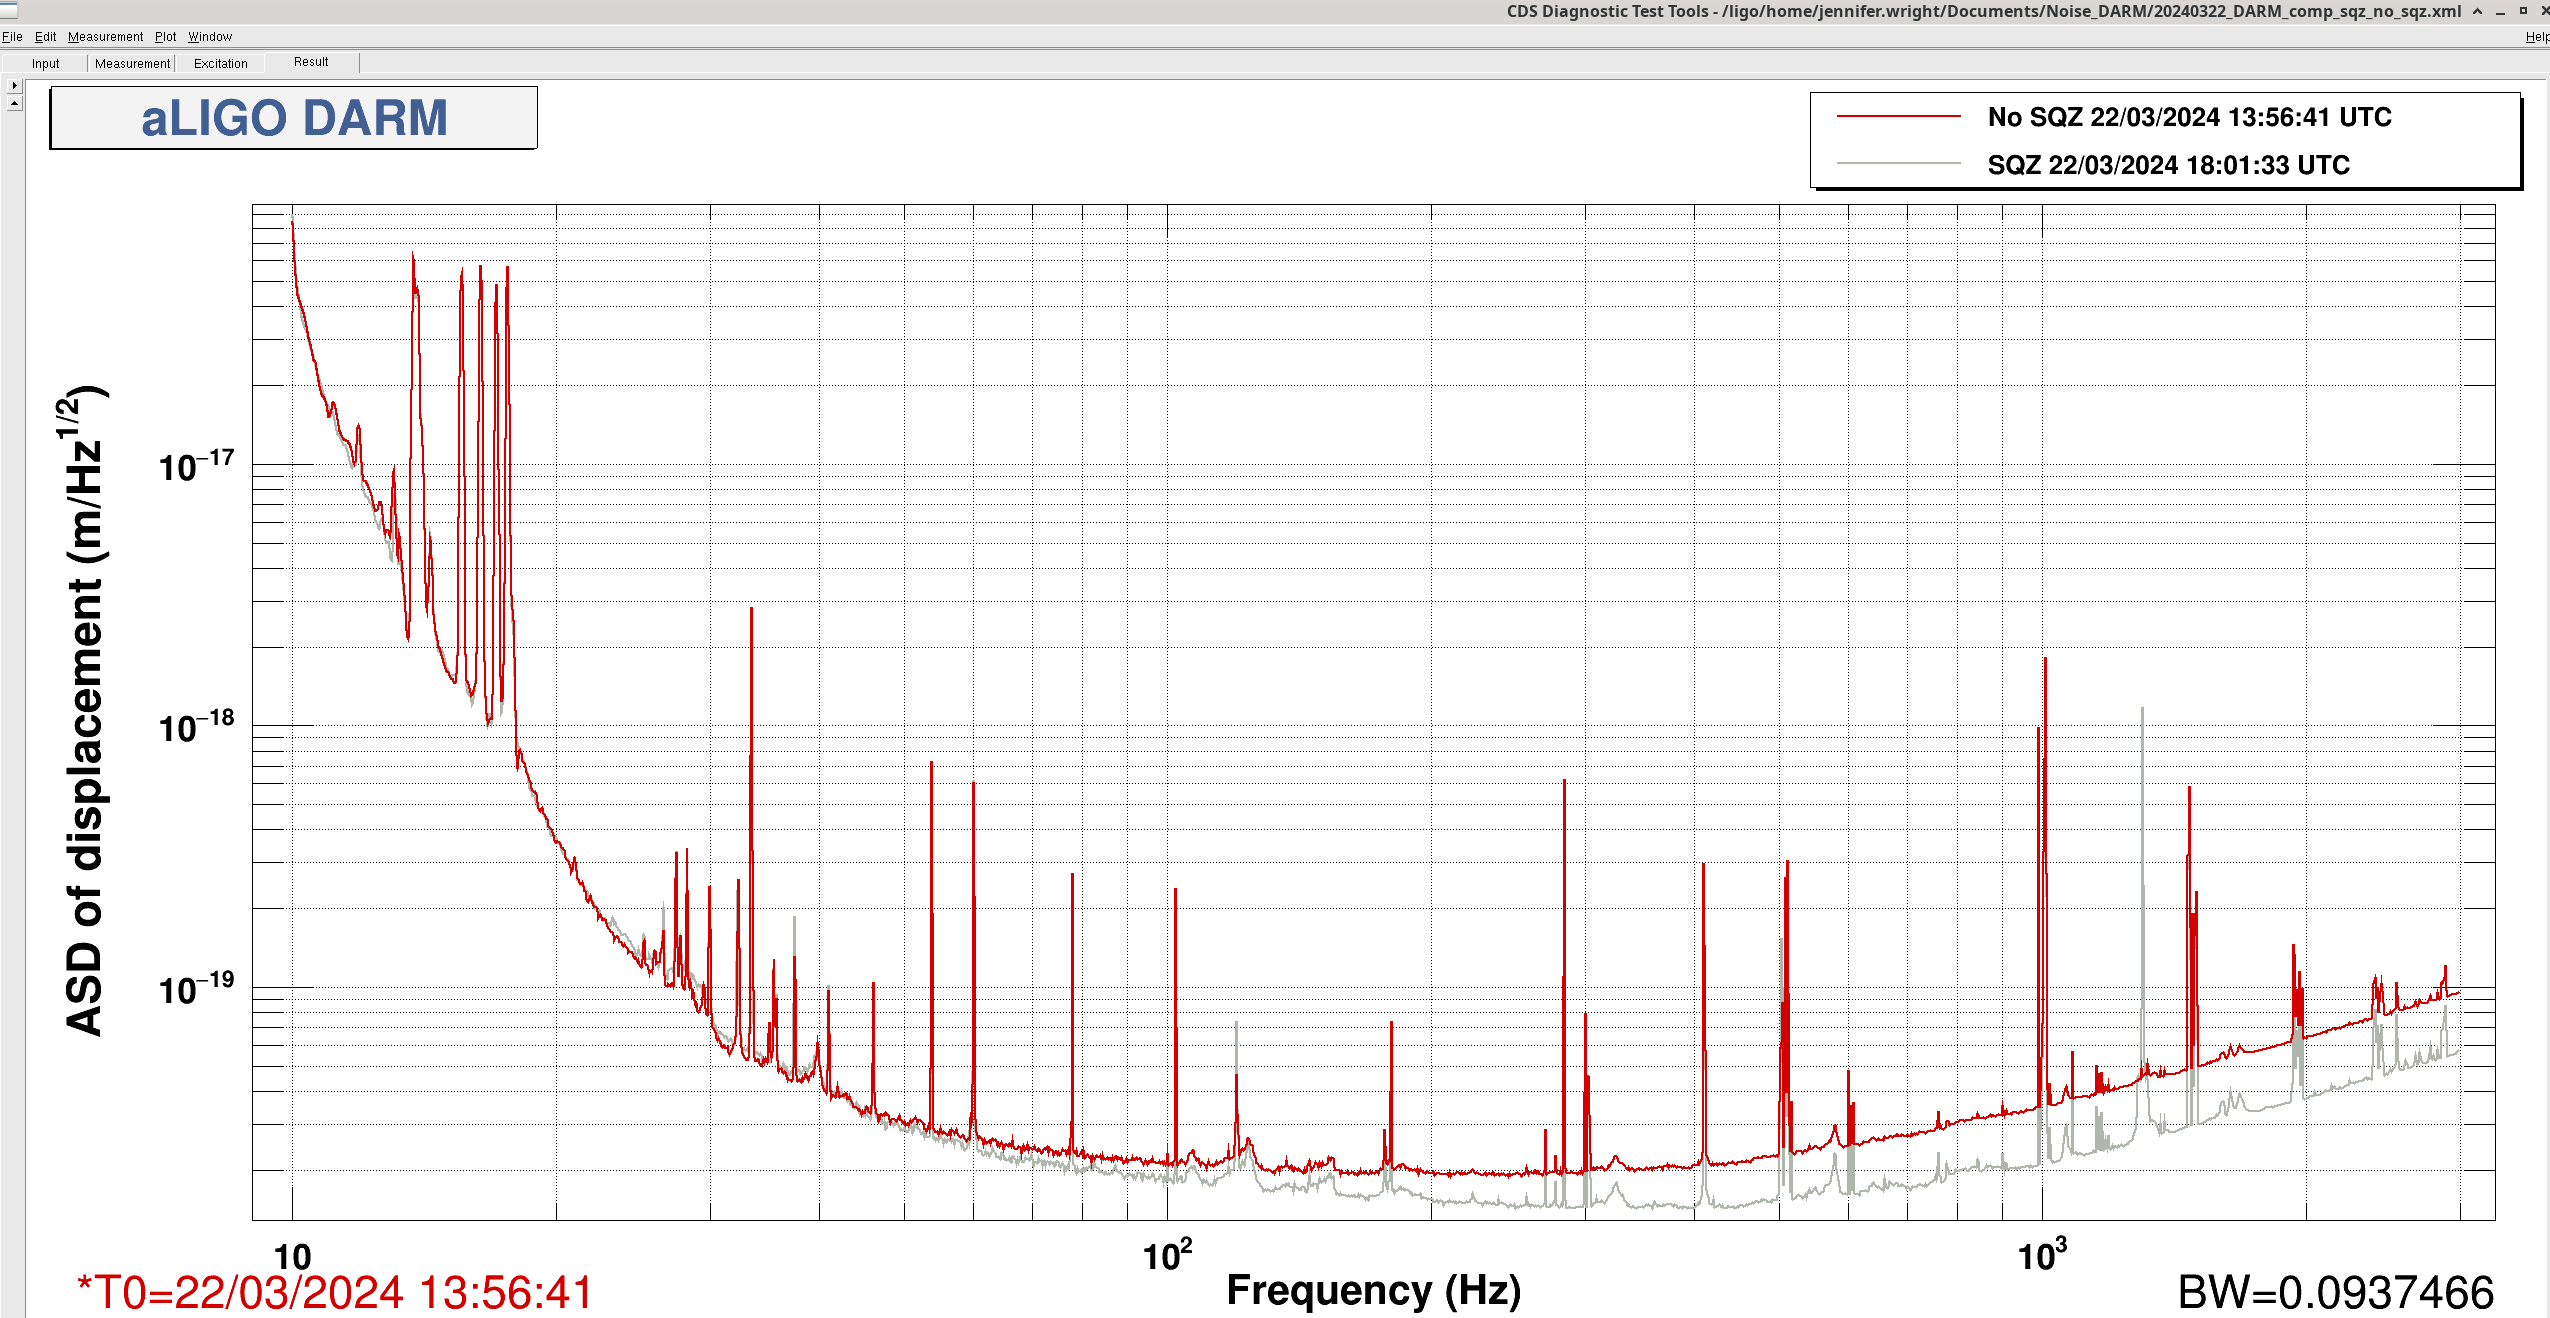Image resolution: width=2550 pixels, height=1318 pixels.
Task: Select the Result tab
Action: [x=311, y=62]
